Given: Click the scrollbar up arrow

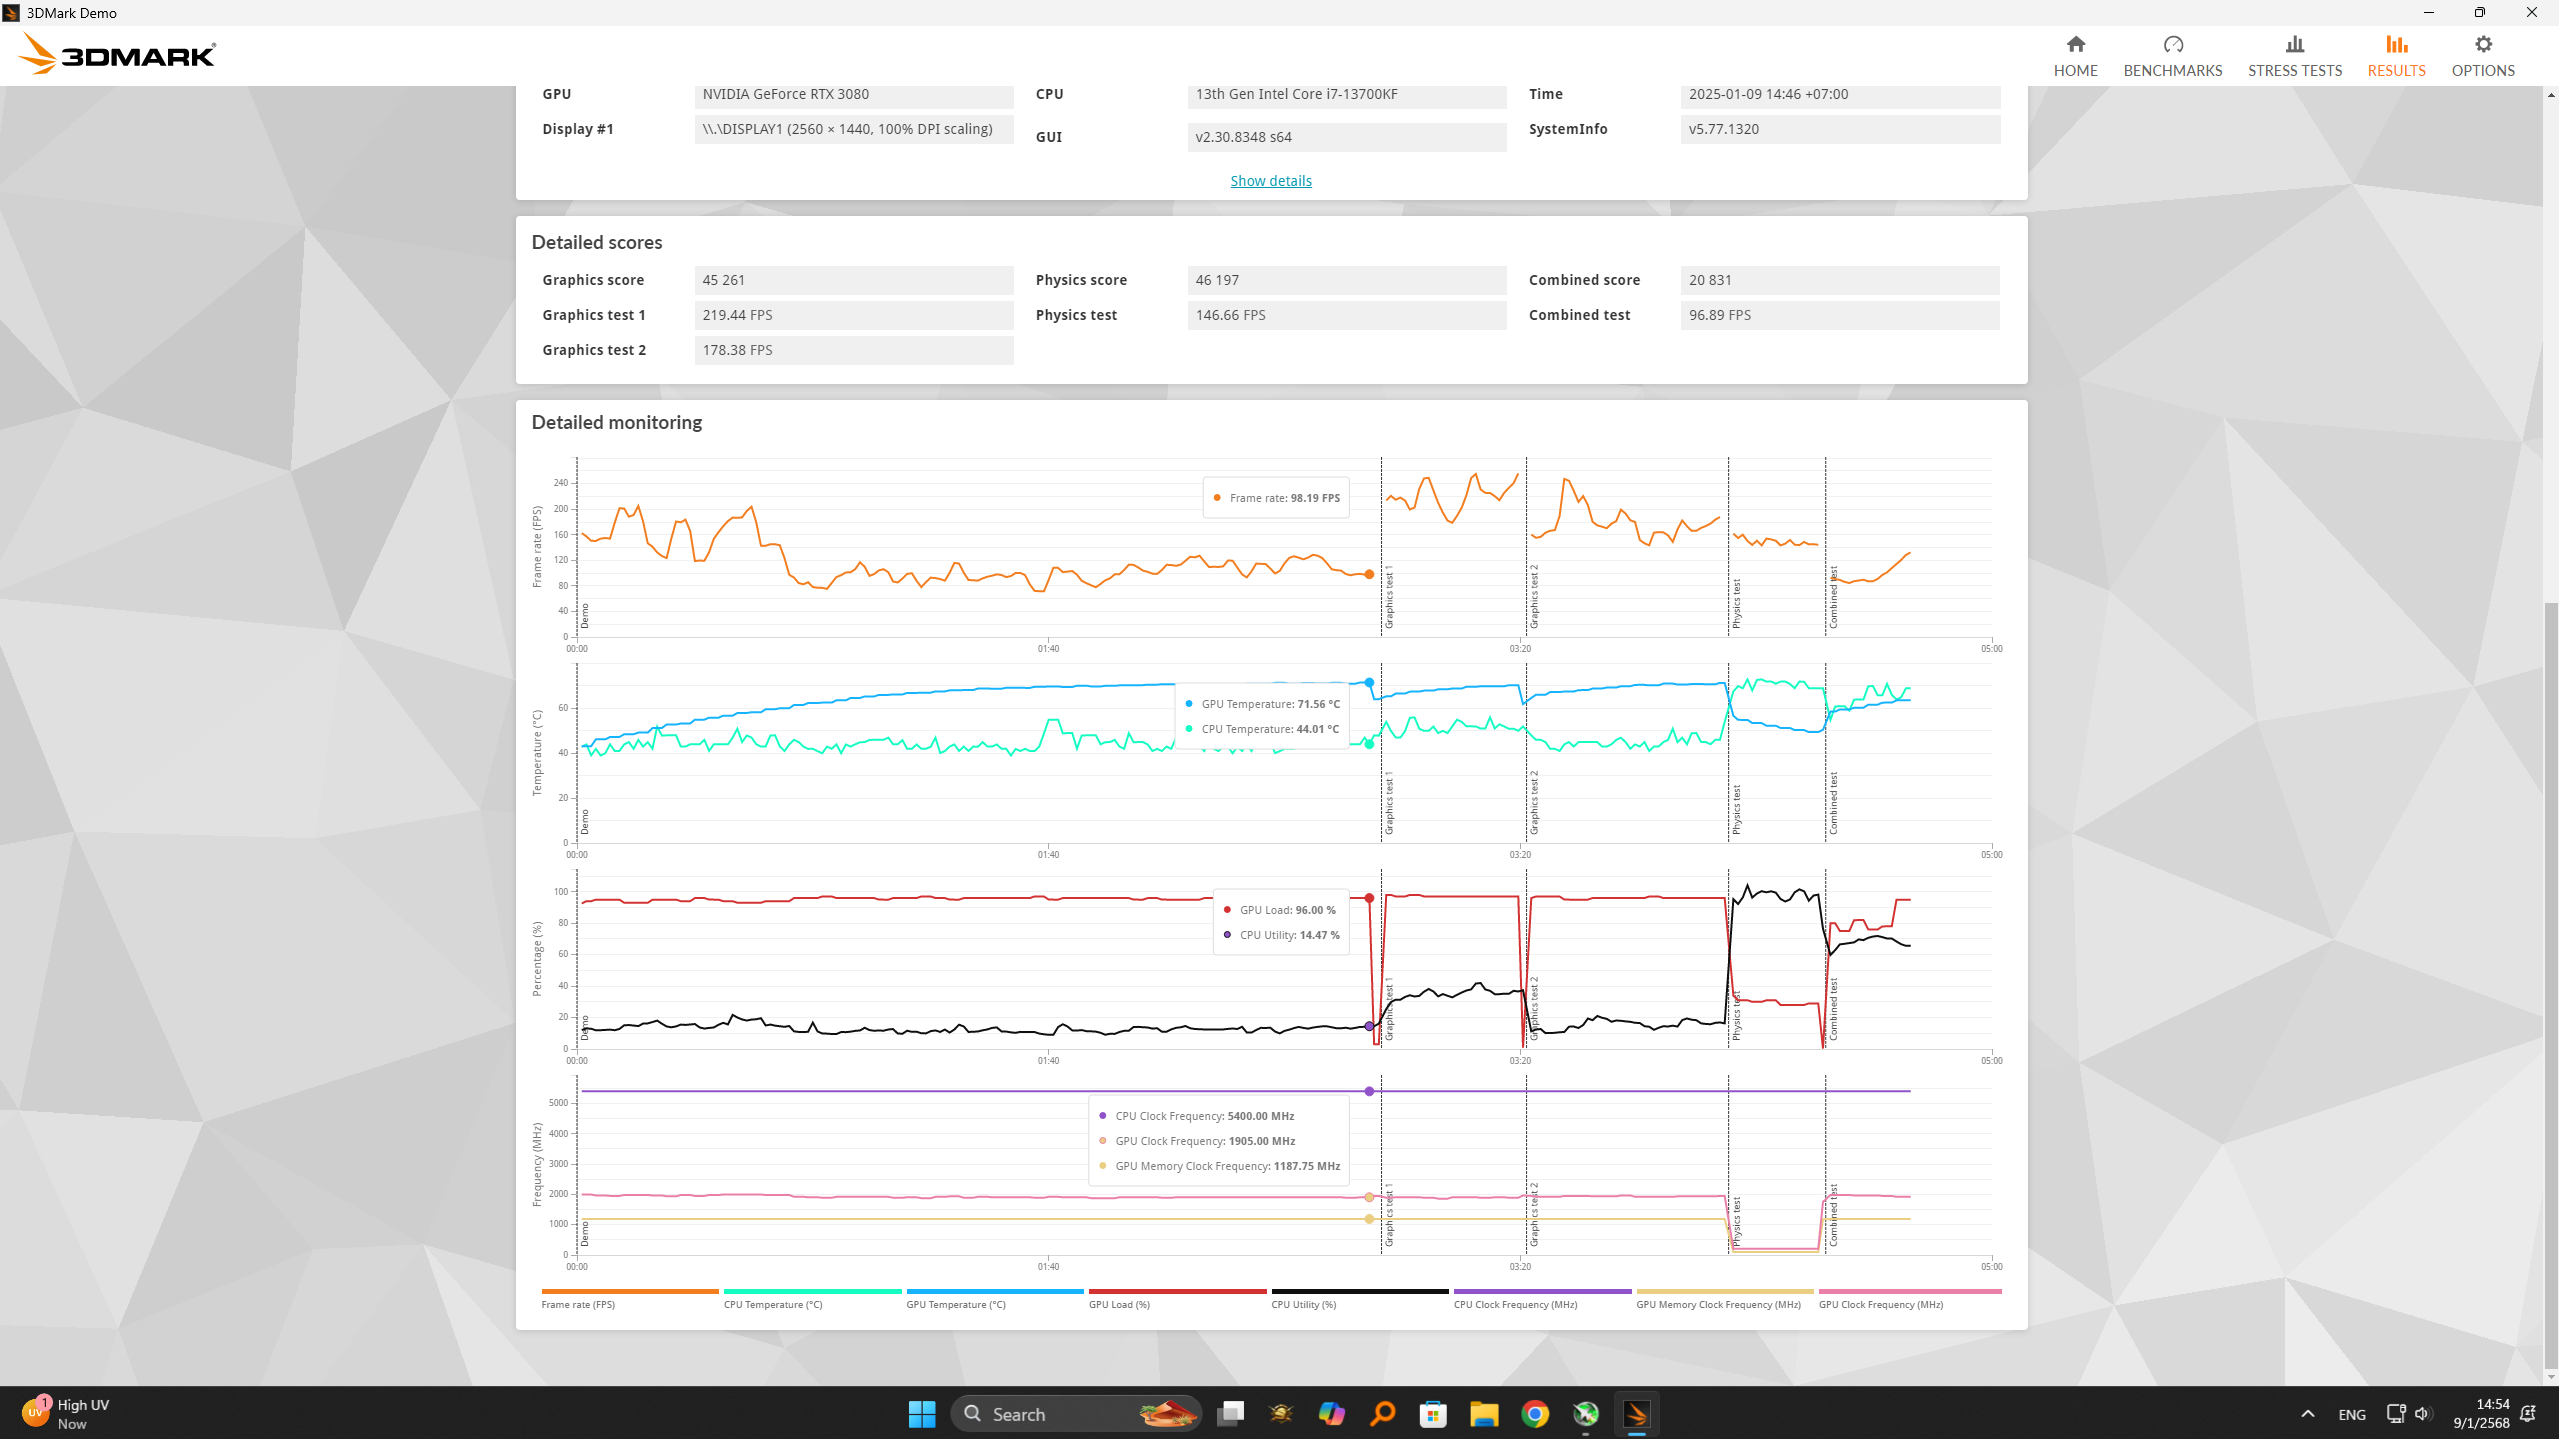Looking at the screenshot, I should click(2550, 95).
